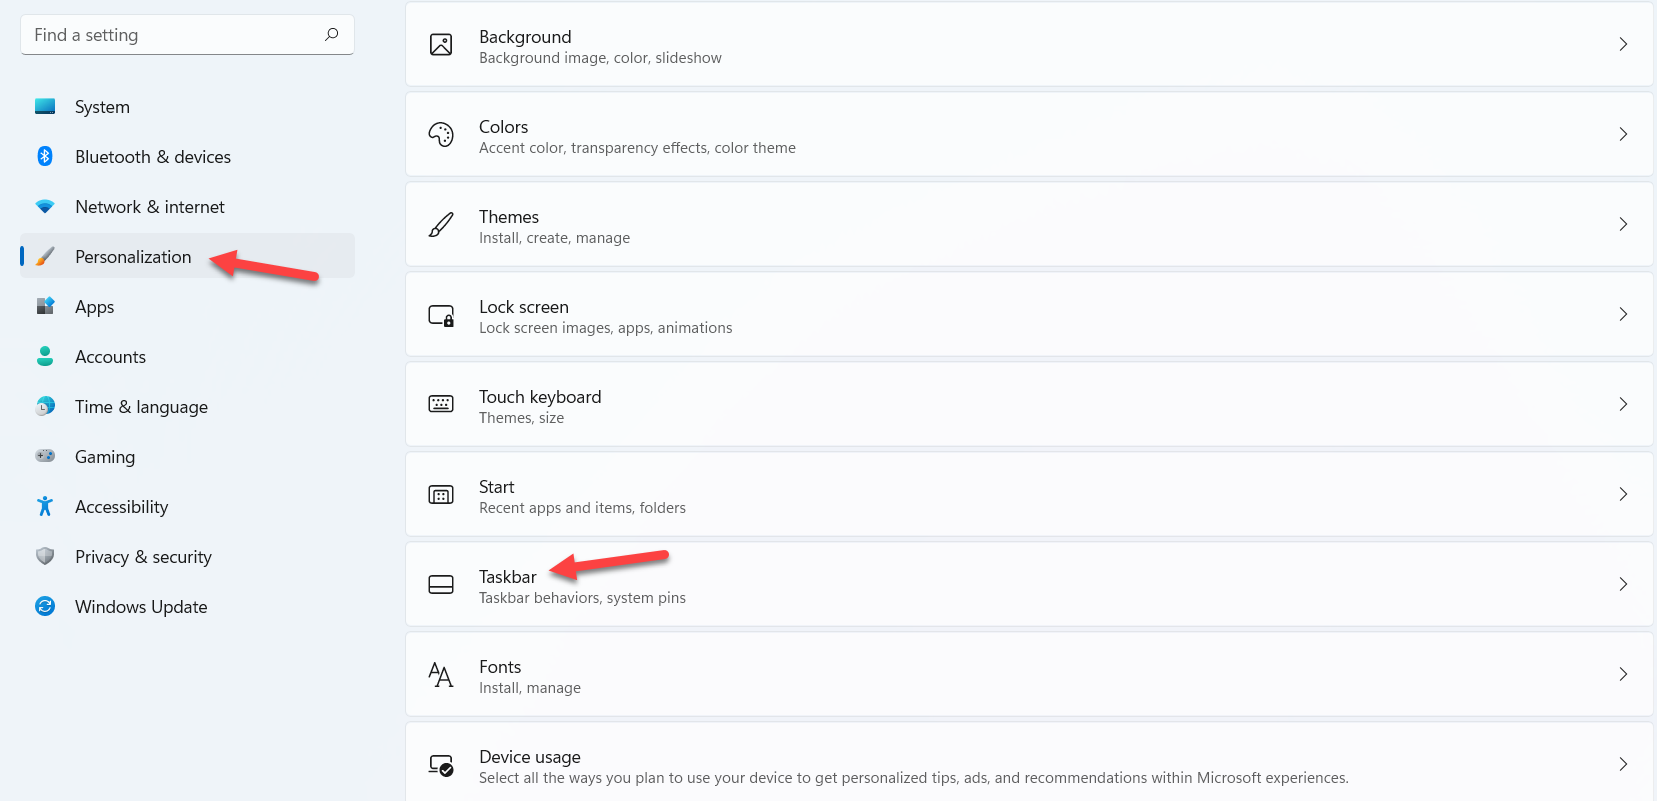Click the Windows Update sync icon
The height and width of the screenshot is (801, 1657).
(x=45, y=606)
